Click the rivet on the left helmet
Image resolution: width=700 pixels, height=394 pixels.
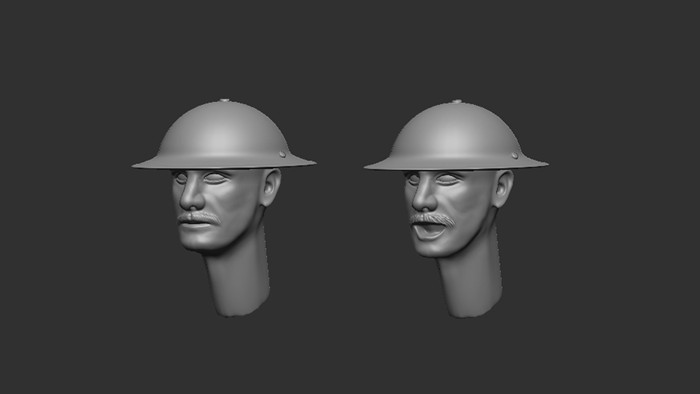[x=283, y=154]
